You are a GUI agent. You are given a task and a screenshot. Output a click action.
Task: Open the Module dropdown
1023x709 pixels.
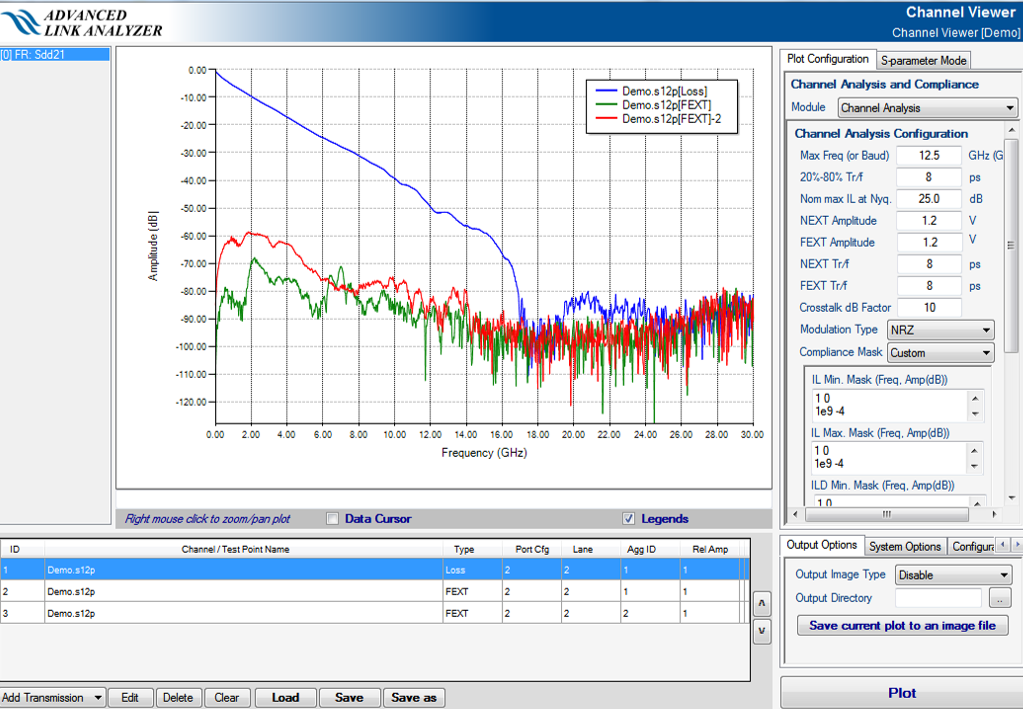[926, 108]
